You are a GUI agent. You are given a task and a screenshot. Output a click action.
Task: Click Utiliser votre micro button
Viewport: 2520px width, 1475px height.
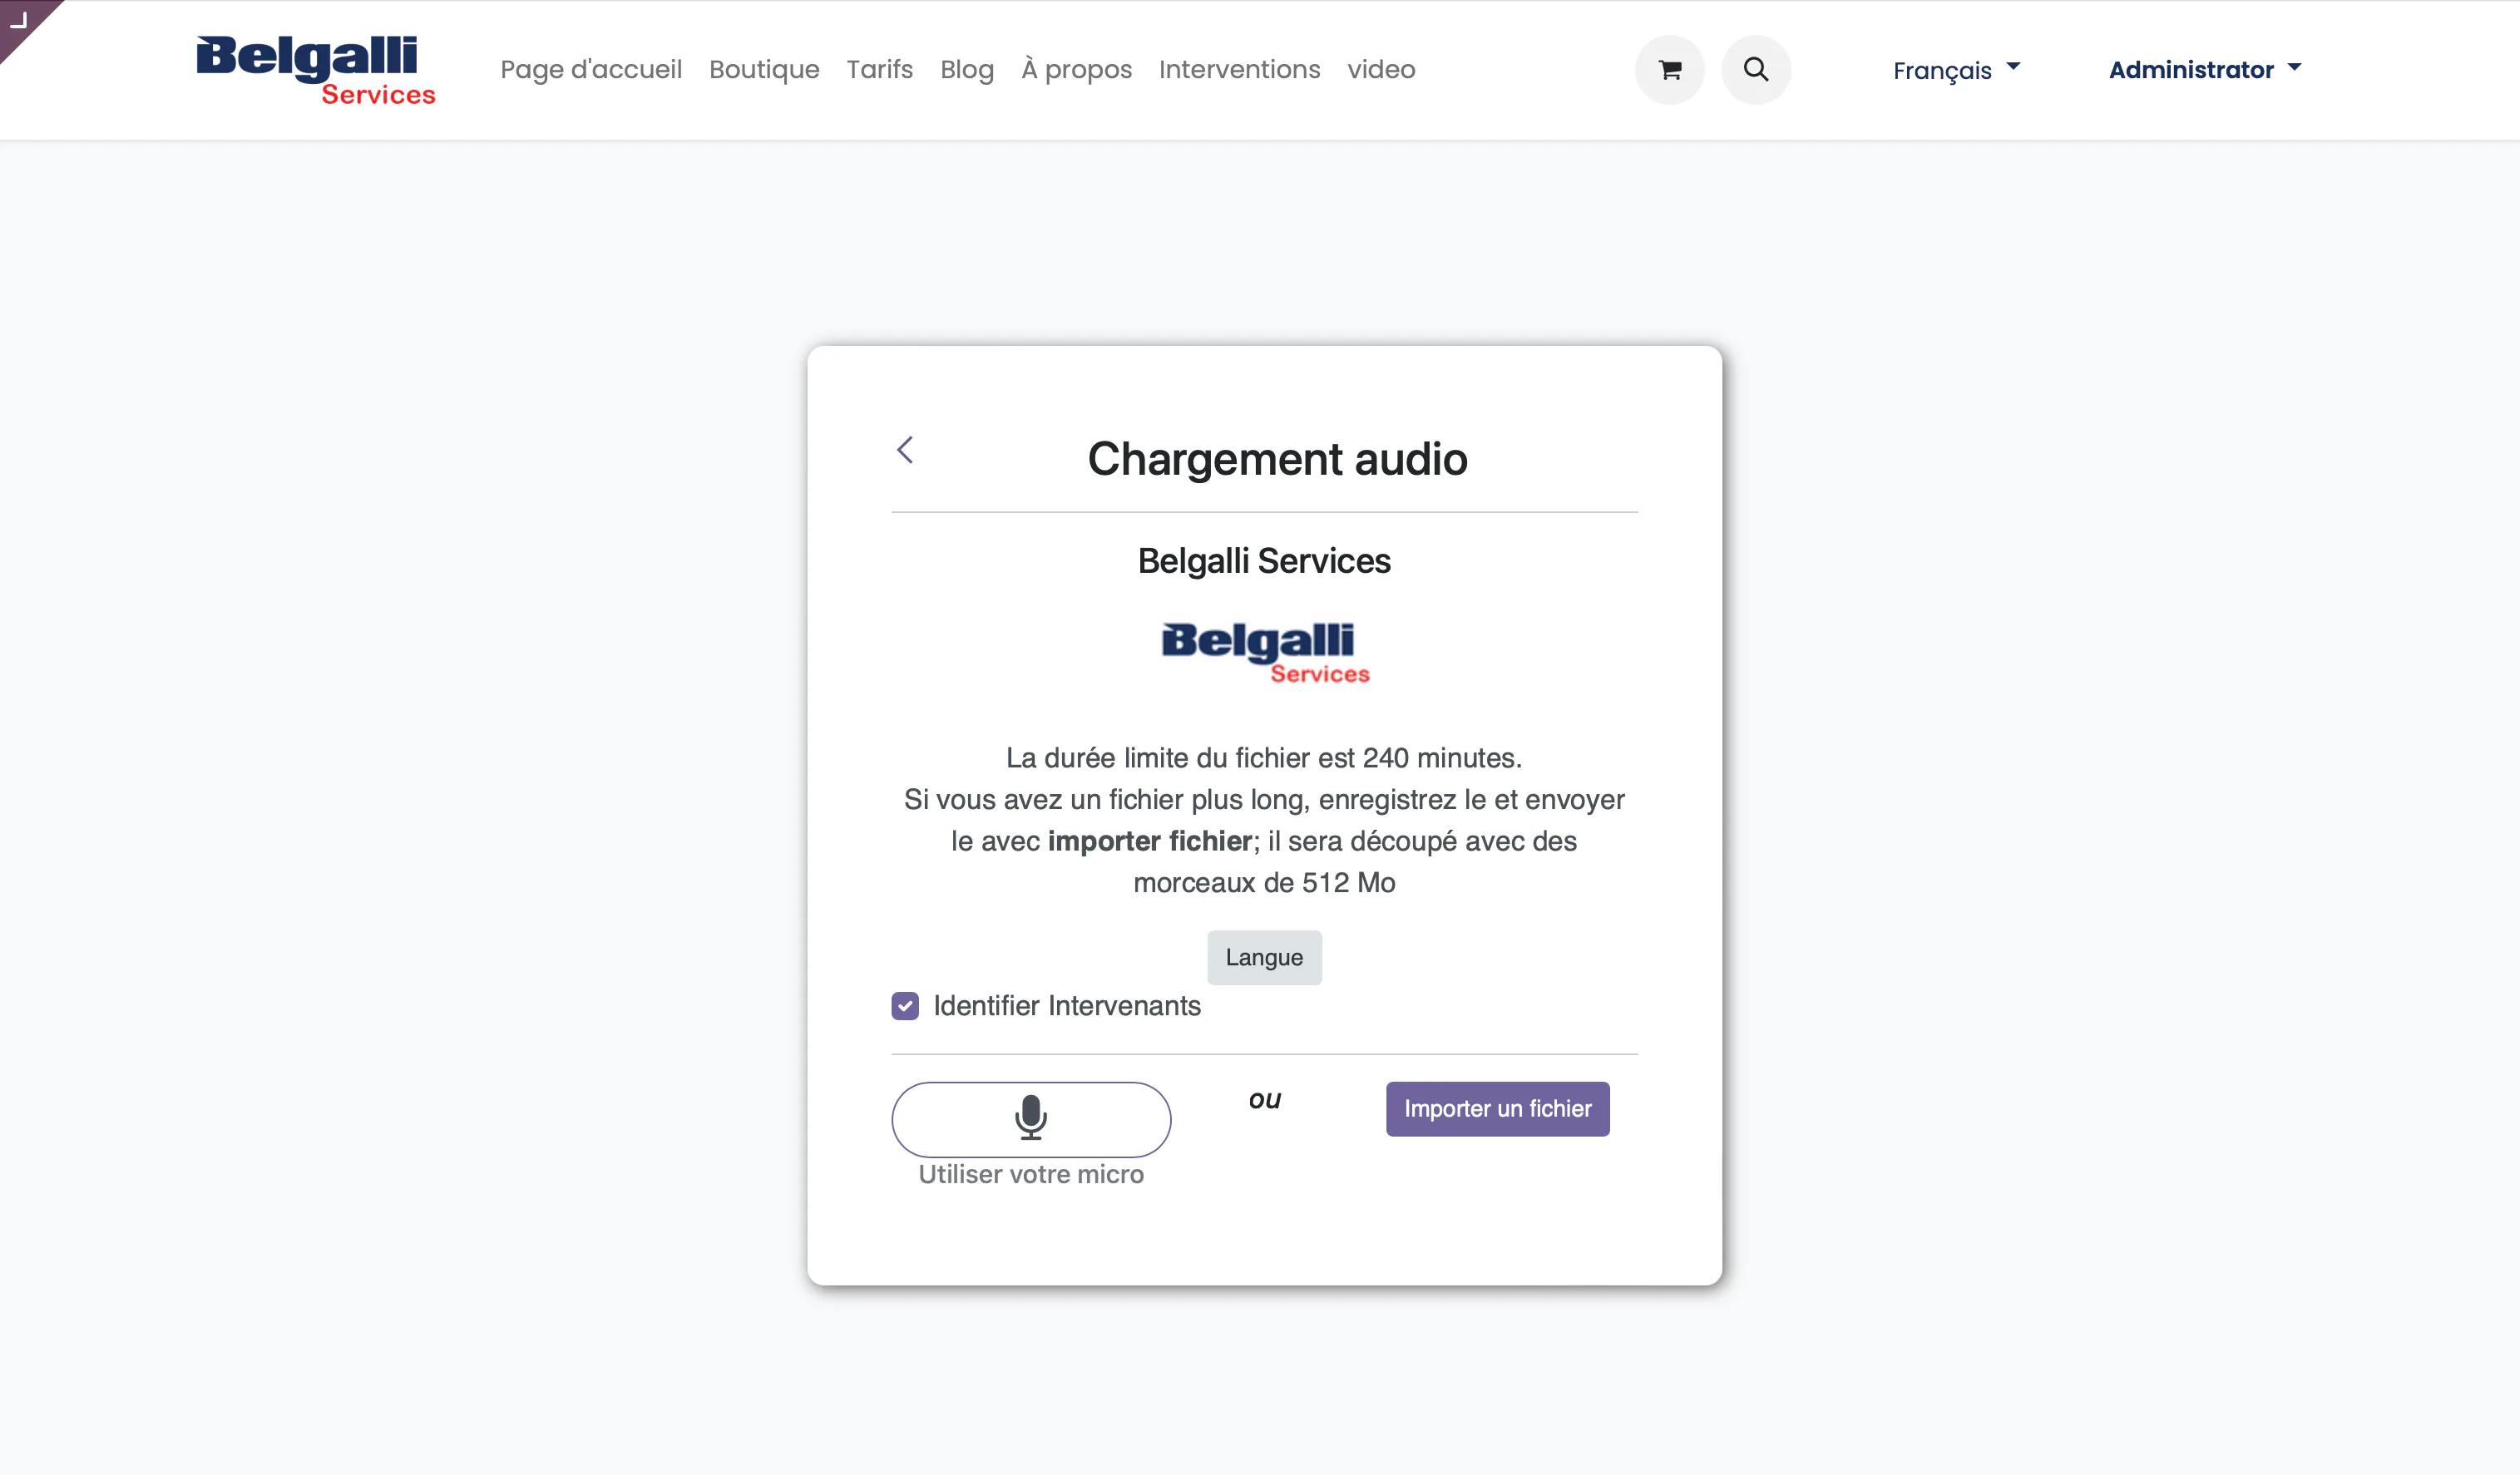[1030, 1120]
